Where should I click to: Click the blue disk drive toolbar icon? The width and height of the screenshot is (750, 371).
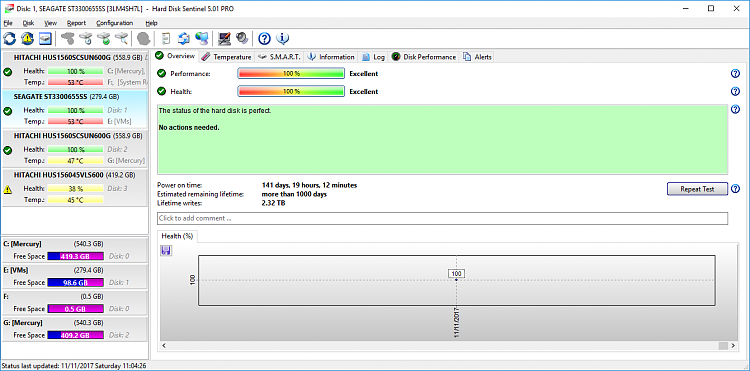(x=45, y=38)
